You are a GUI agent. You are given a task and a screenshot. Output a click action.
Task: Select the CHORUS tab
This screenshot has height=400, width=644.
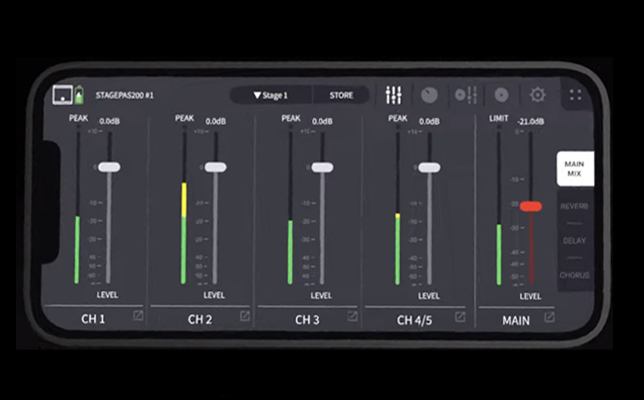click(574, 275)
